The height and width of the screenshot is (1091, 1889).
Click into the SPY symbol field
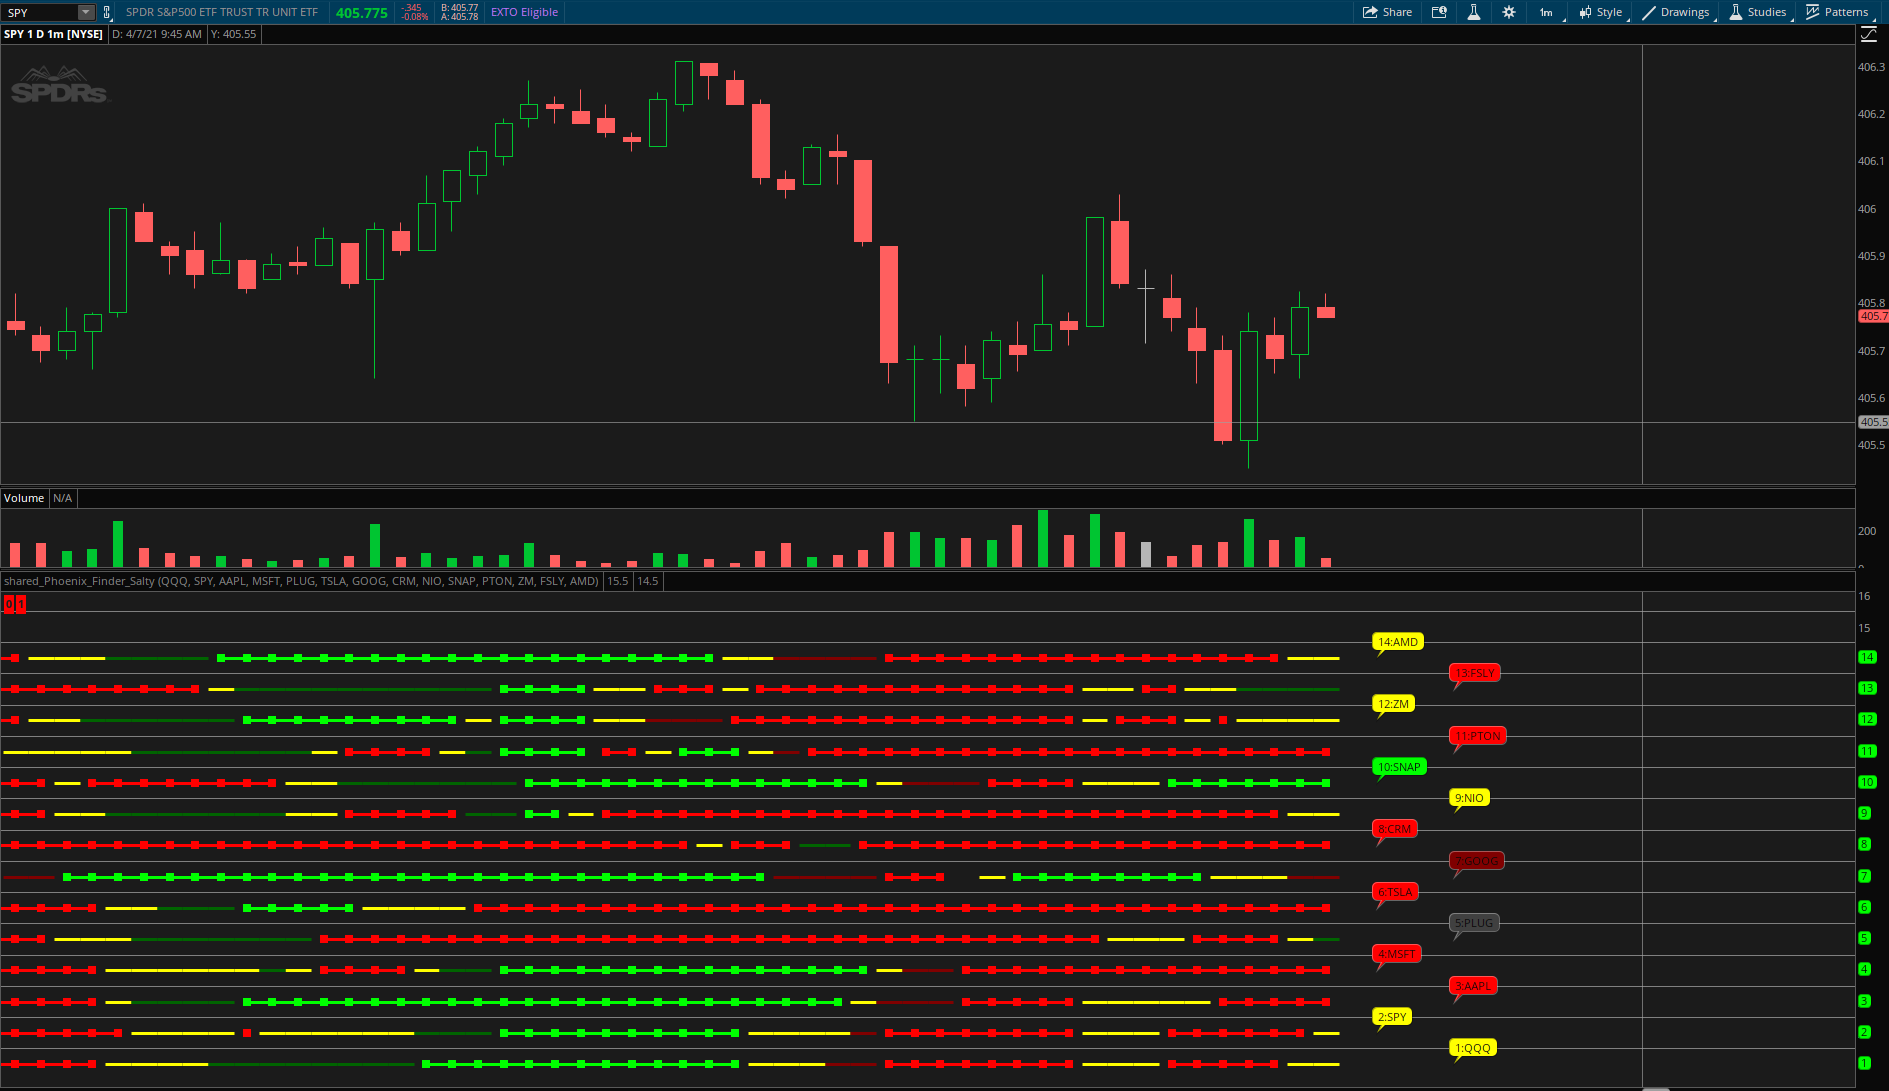40,12
